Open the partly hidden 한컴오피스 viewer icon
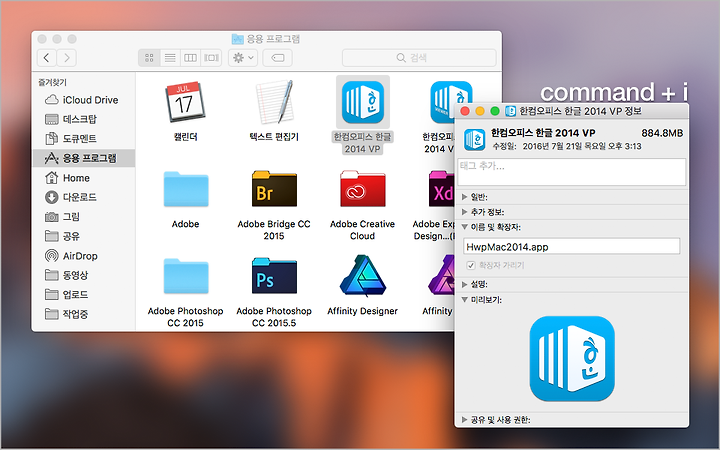The image size is (720, 450). (x=451, y=94)
